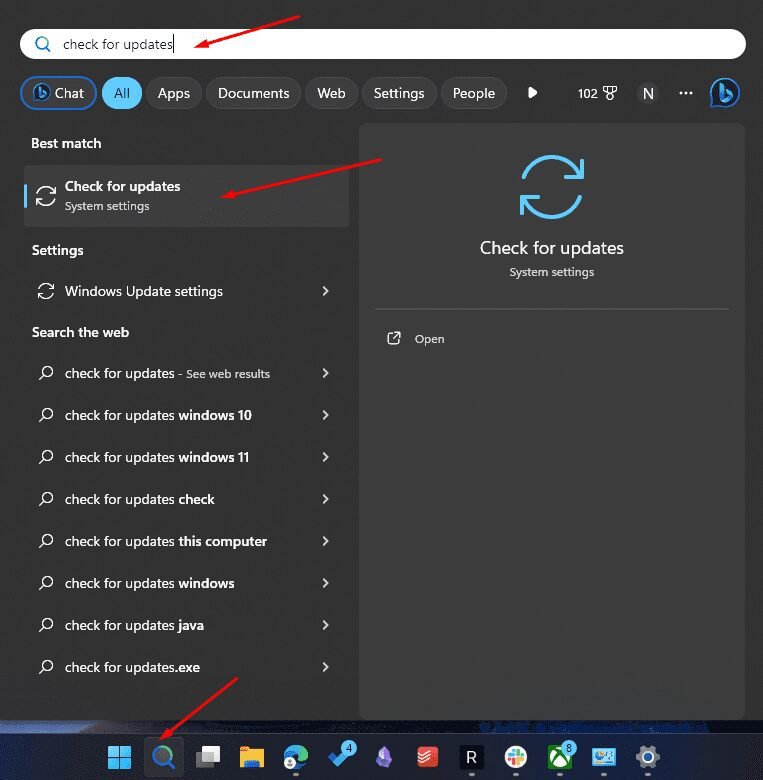
Task: Select the Documents filter tab
Action: coord(253,93)
